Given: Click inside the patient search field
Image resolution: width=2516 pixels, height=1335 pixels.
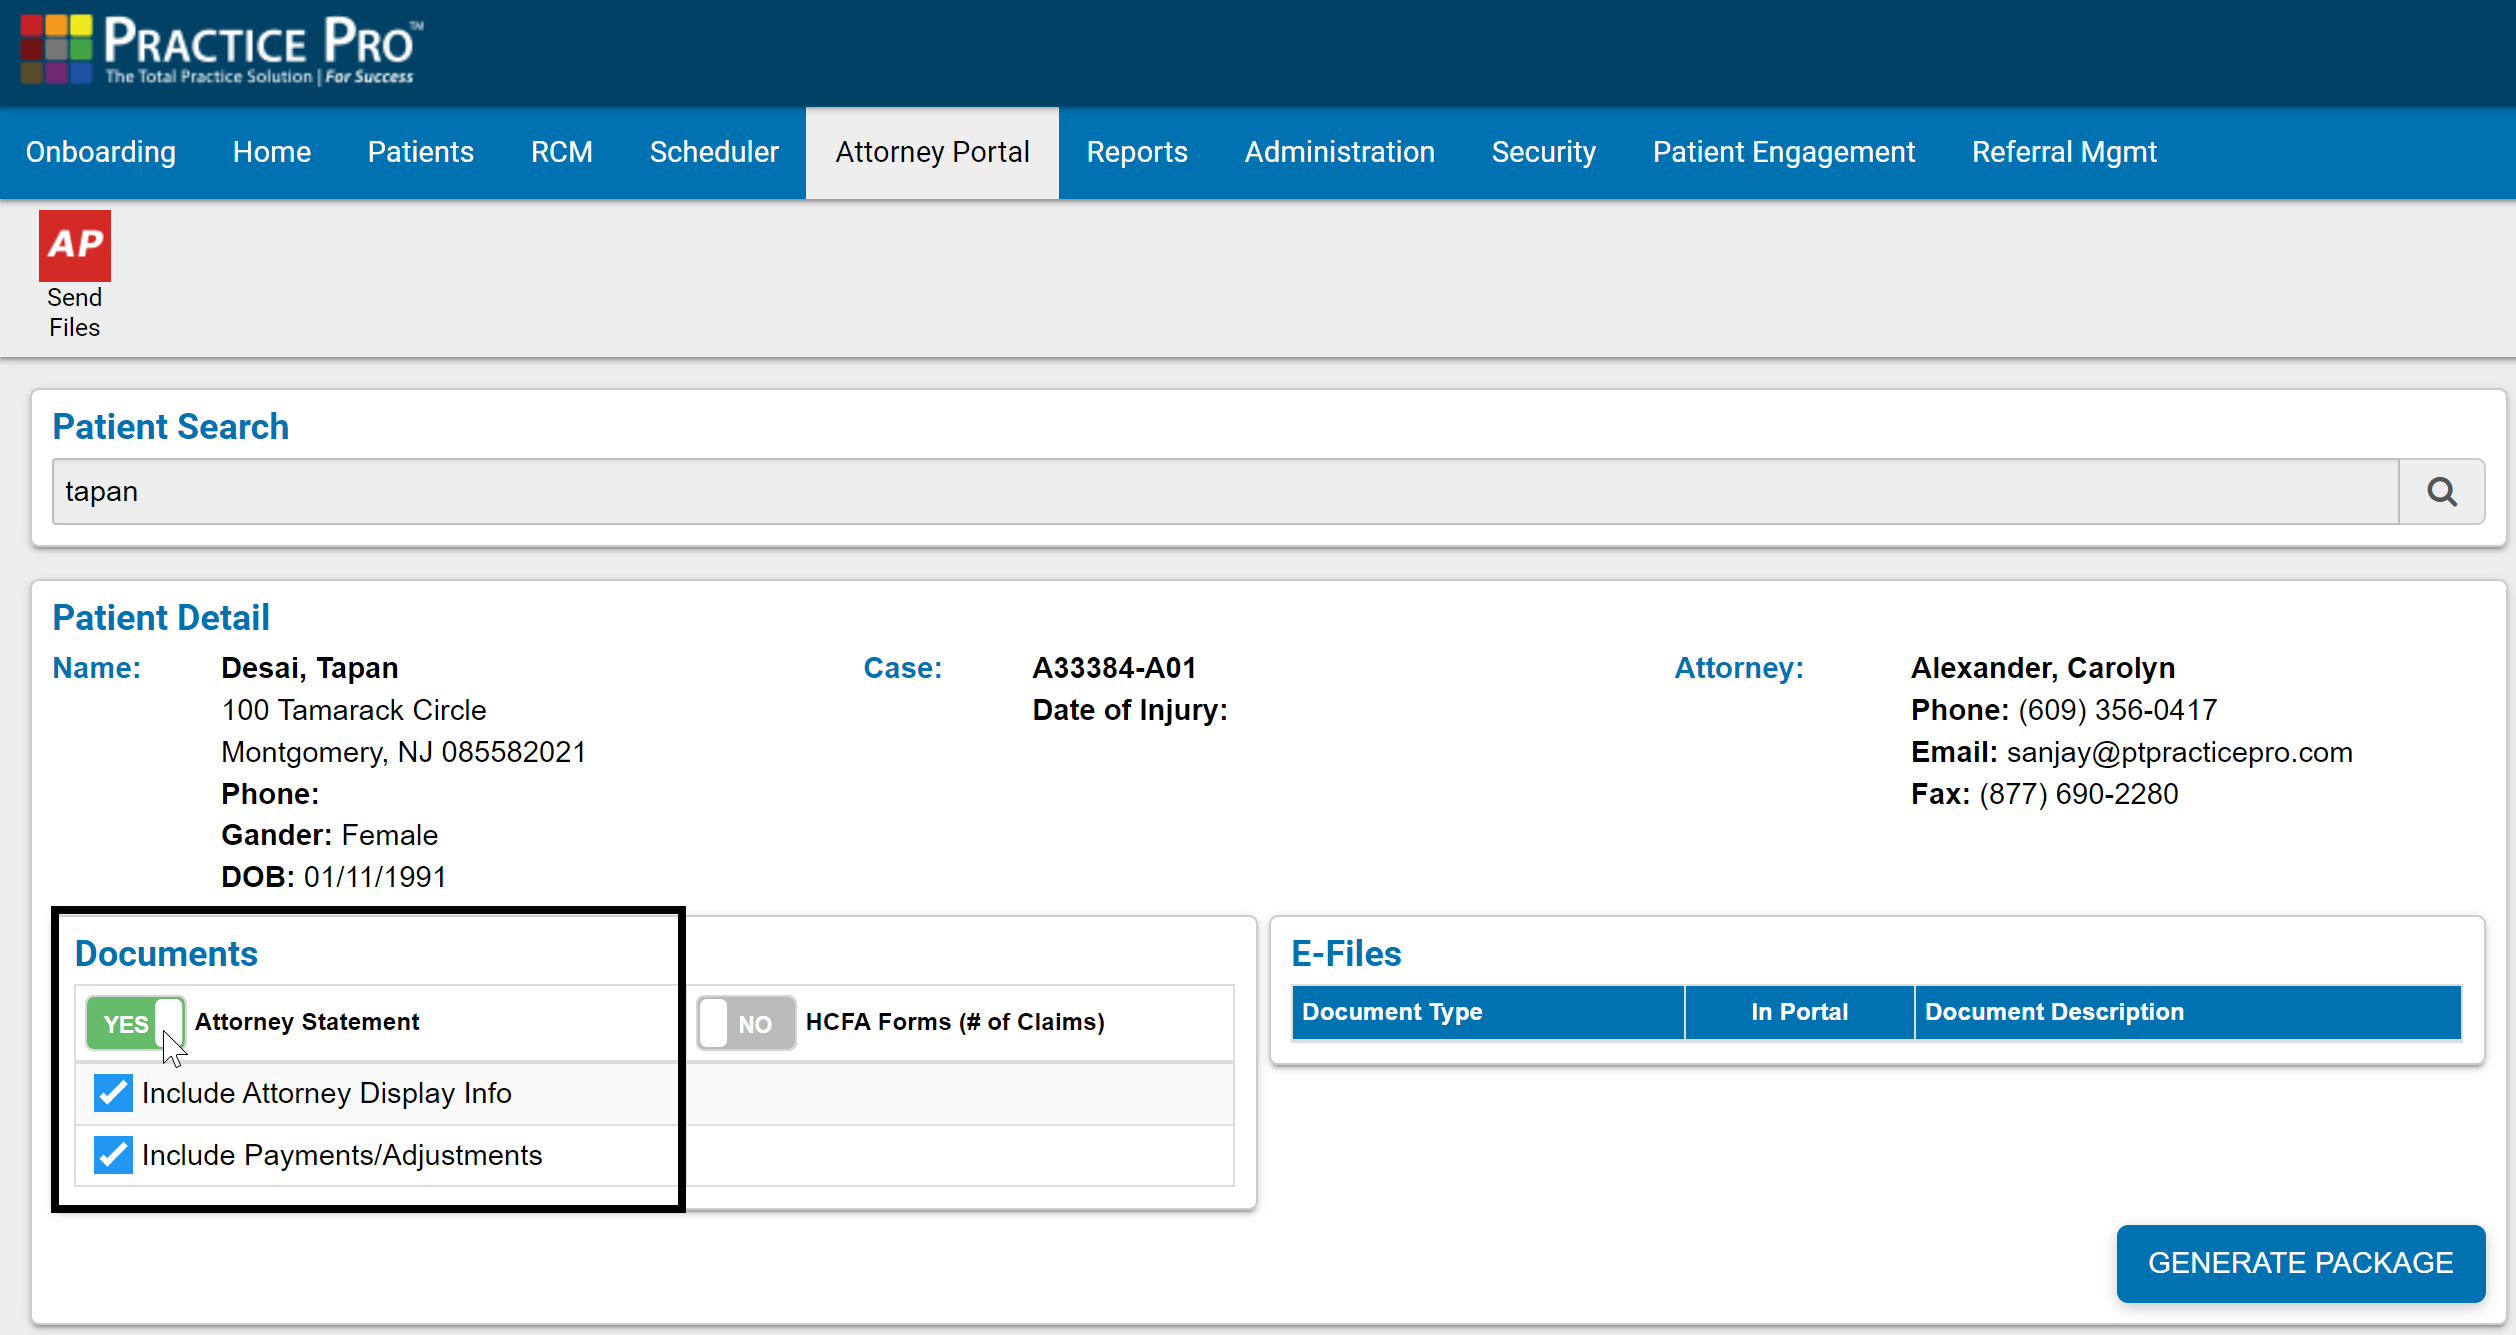Looking at the screenshot, I should click(1200, 491).
